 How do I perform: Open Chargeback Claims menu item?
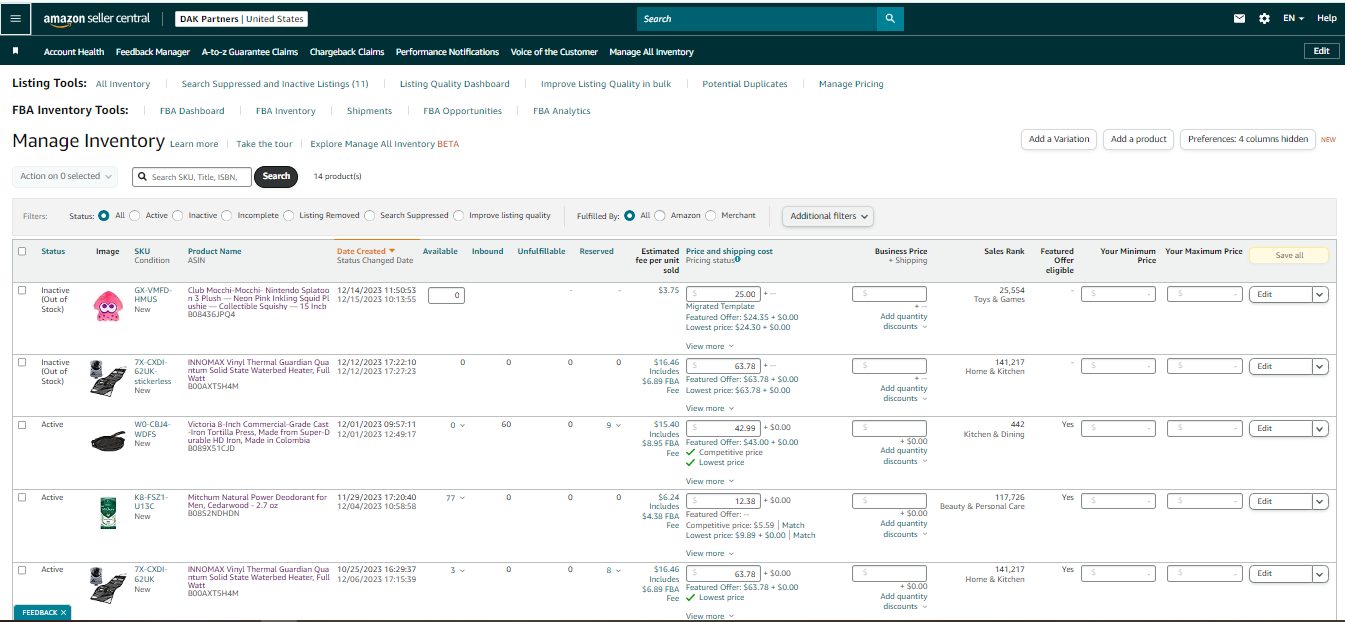(347, 52)
